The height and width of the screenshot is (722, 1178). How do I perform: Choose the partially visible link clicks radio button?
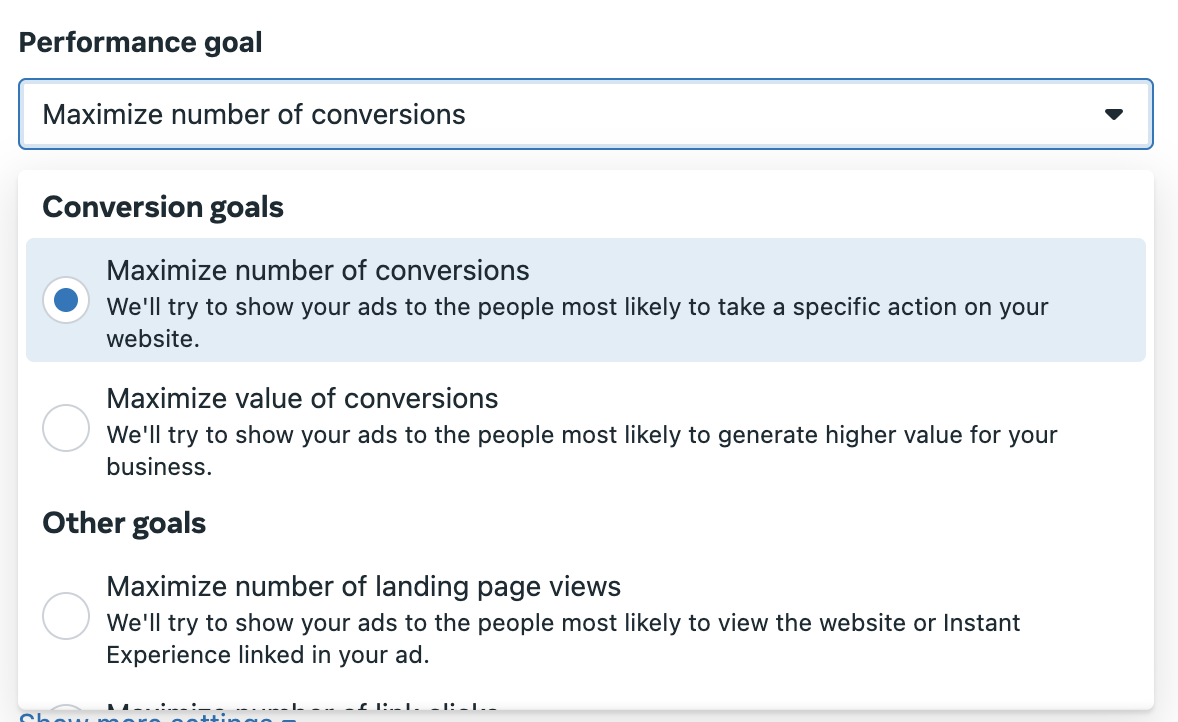66,707
